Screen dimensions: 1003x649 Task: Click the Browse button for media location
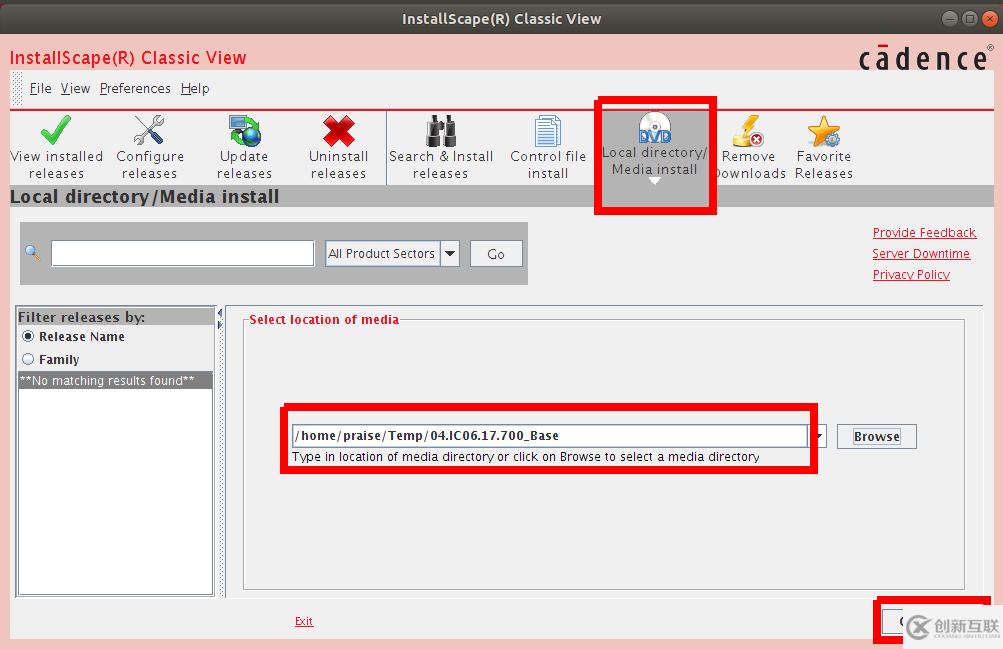875,436
